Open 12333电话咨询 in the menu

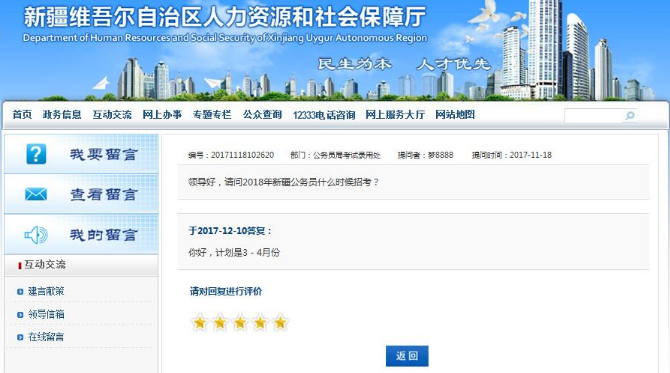click(324, 115)
